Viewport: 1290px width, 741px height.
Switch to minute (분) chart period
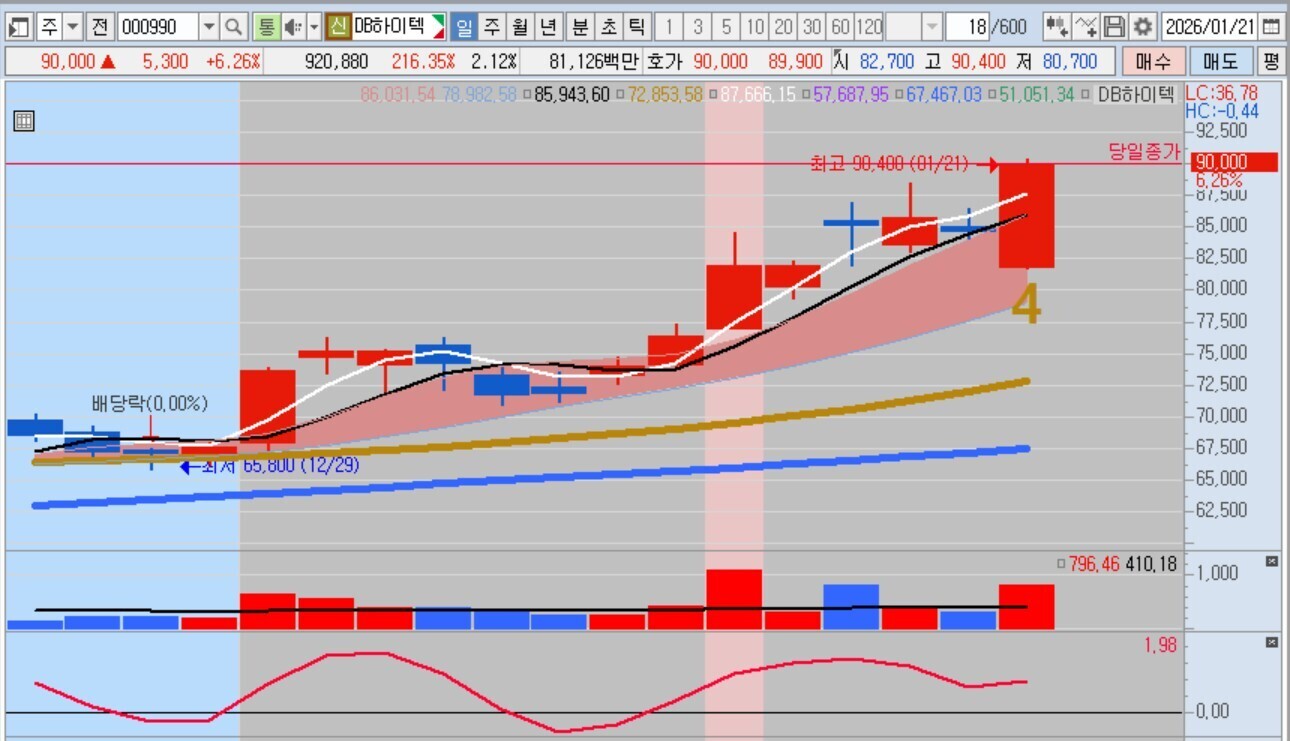pyautogui.click(x=580, y=26)
